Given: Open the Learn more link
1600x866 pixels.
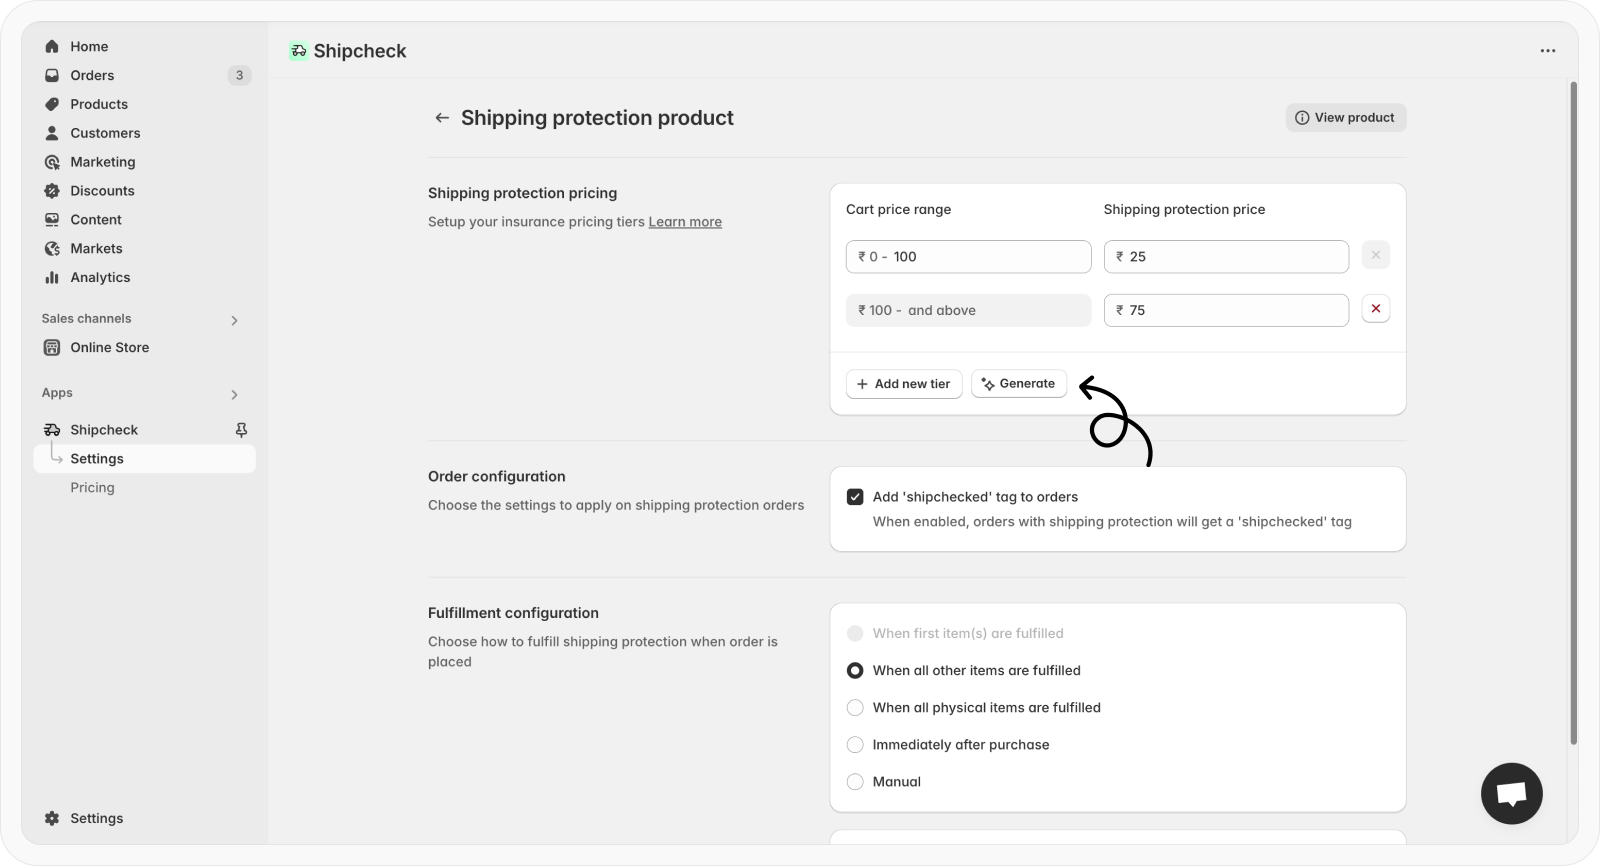Looking at the screenshot, I should (685, 222).
